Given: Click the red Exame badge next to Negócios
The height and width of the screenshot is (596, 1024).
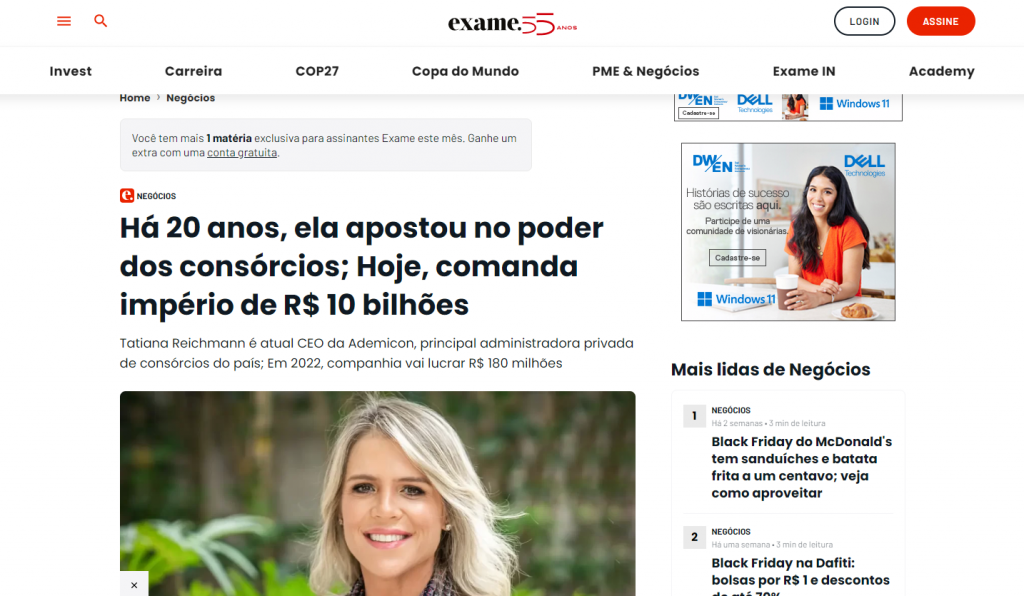Looking at the screenshot, I should pos(127,195).
